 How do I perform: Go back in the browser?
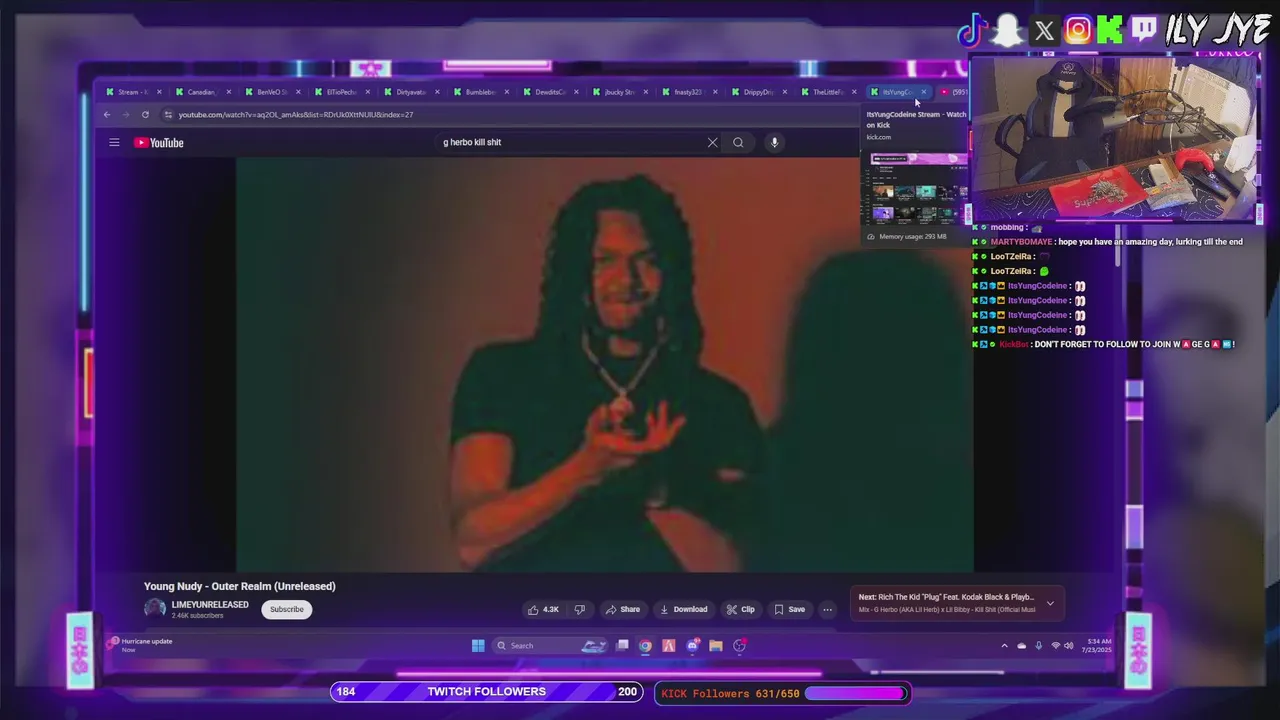(x=107, y=114)
